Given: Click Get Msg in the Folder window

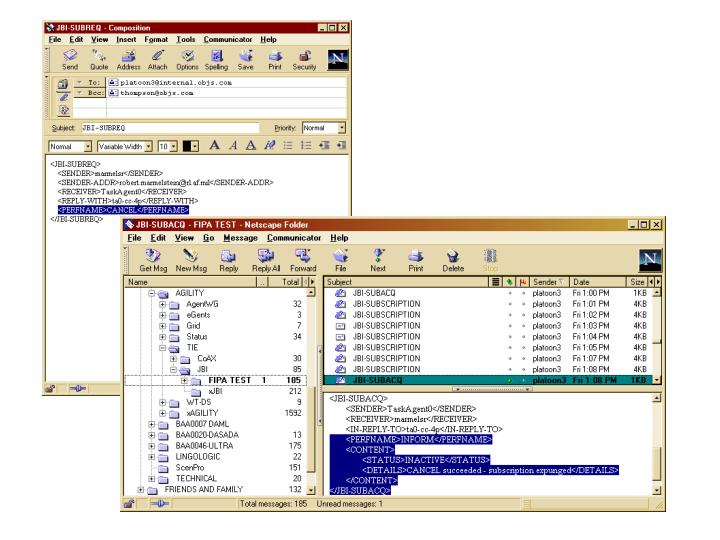Looking at the screenshot, I should pyautogui.click(x=153, y=260).
